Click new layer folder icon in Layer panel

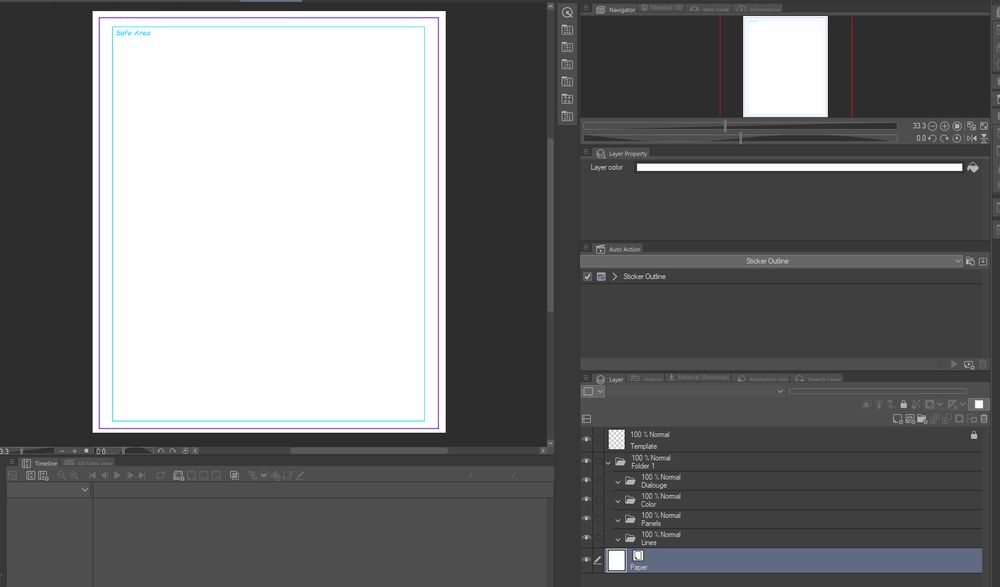click(x=922, y=419)
